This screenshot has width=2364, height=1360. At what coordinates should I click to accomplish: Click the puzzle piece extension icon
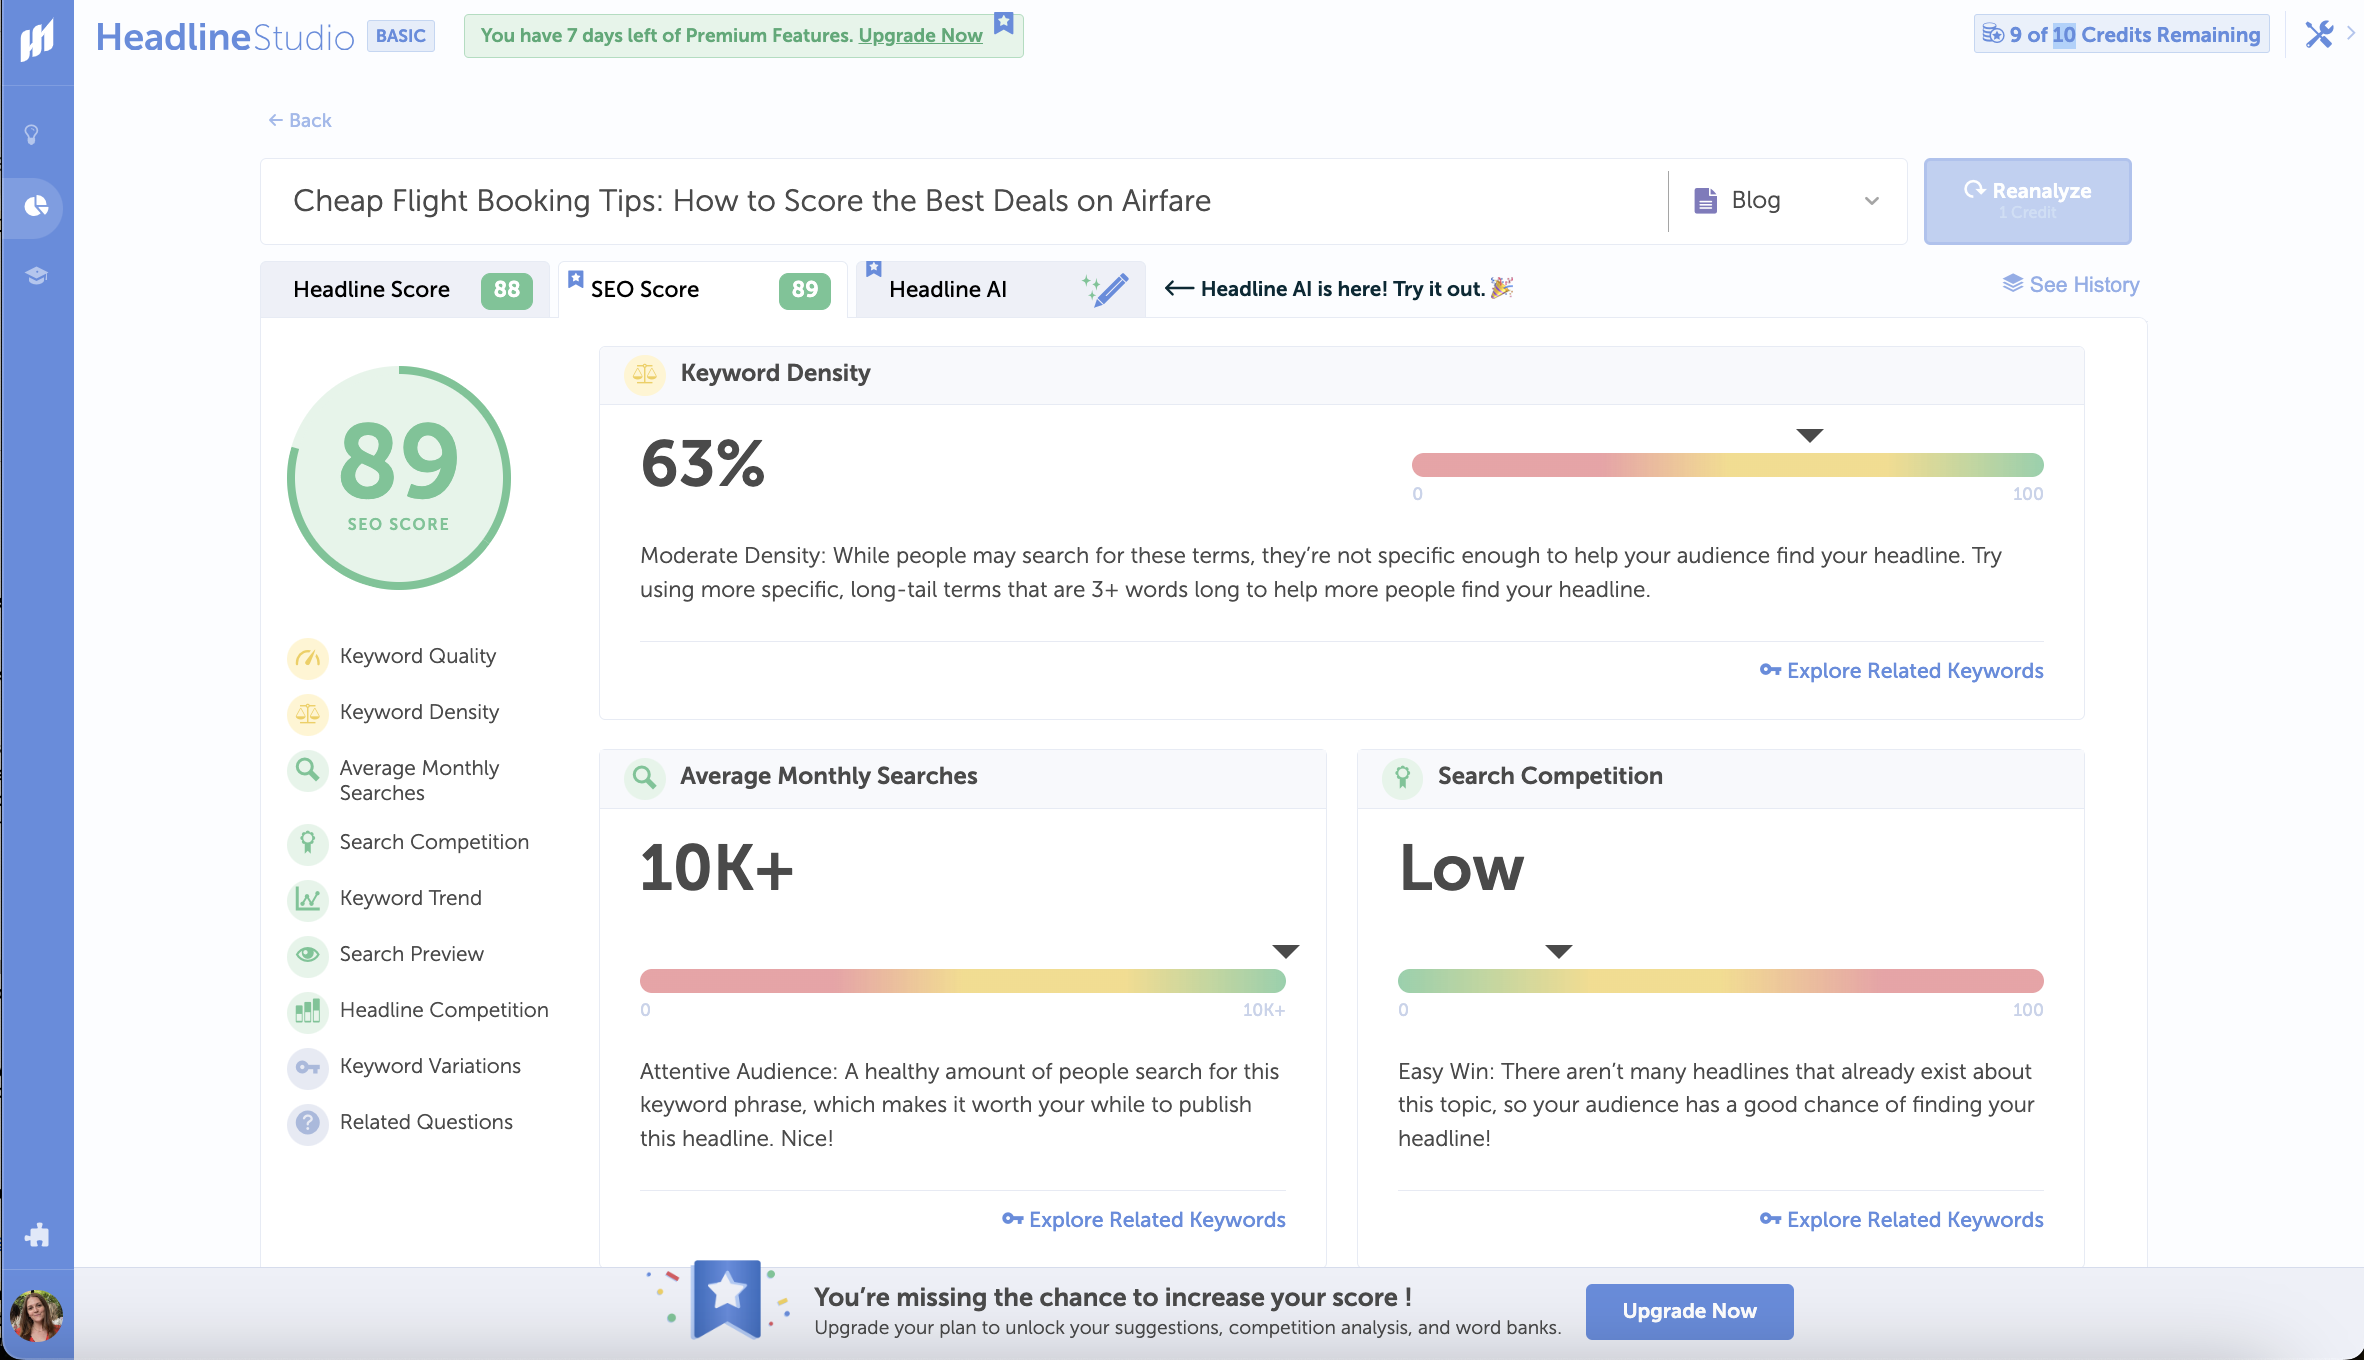pyautogui.click(x=37, y=1235)
